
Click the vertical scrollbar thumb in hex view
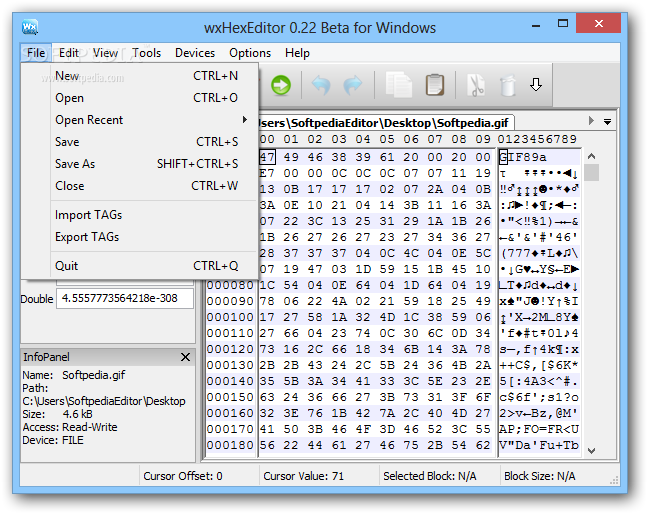[x=592, y=172]
